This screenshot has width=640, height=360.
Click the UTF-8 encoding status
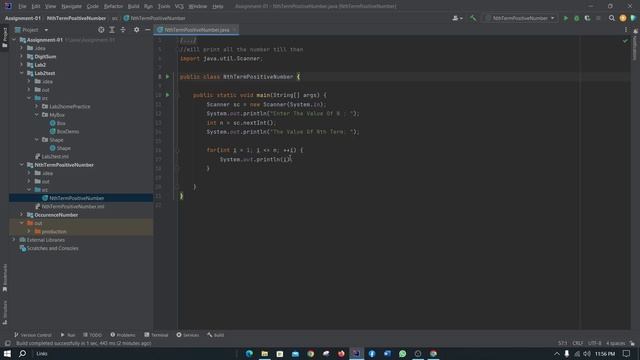595,343
